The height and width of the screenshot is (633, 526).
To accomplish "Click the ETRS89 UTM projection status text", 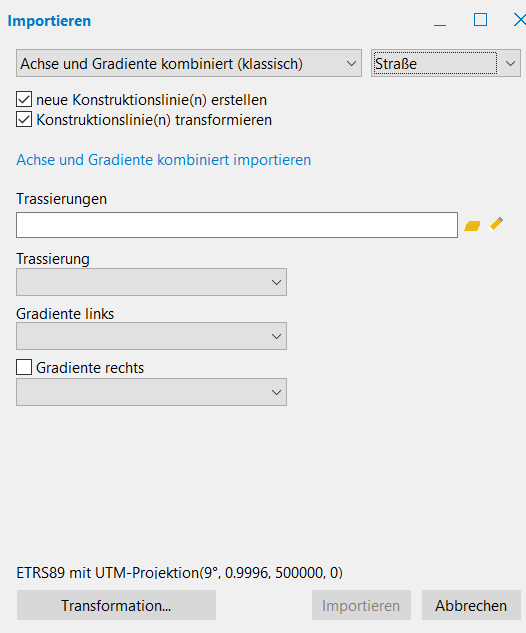I will click(x=180, y=572).
